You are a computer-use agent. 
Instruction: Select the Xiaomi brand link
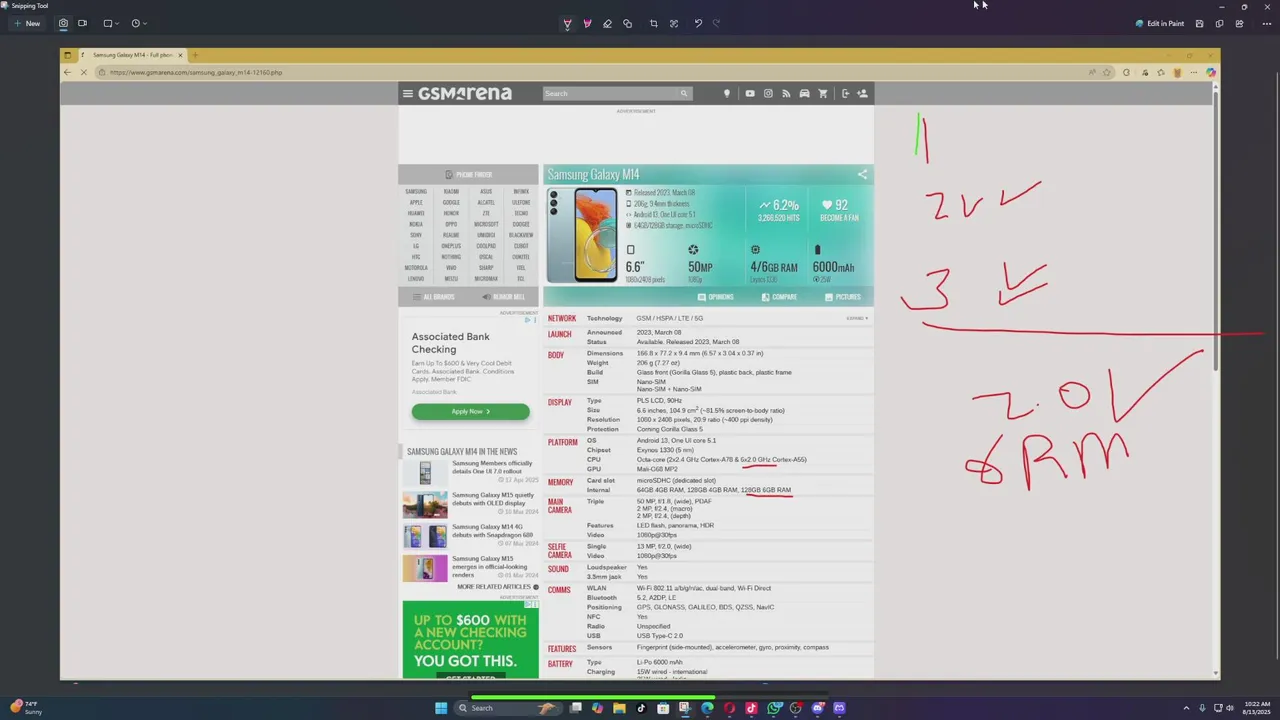[451, 191]
